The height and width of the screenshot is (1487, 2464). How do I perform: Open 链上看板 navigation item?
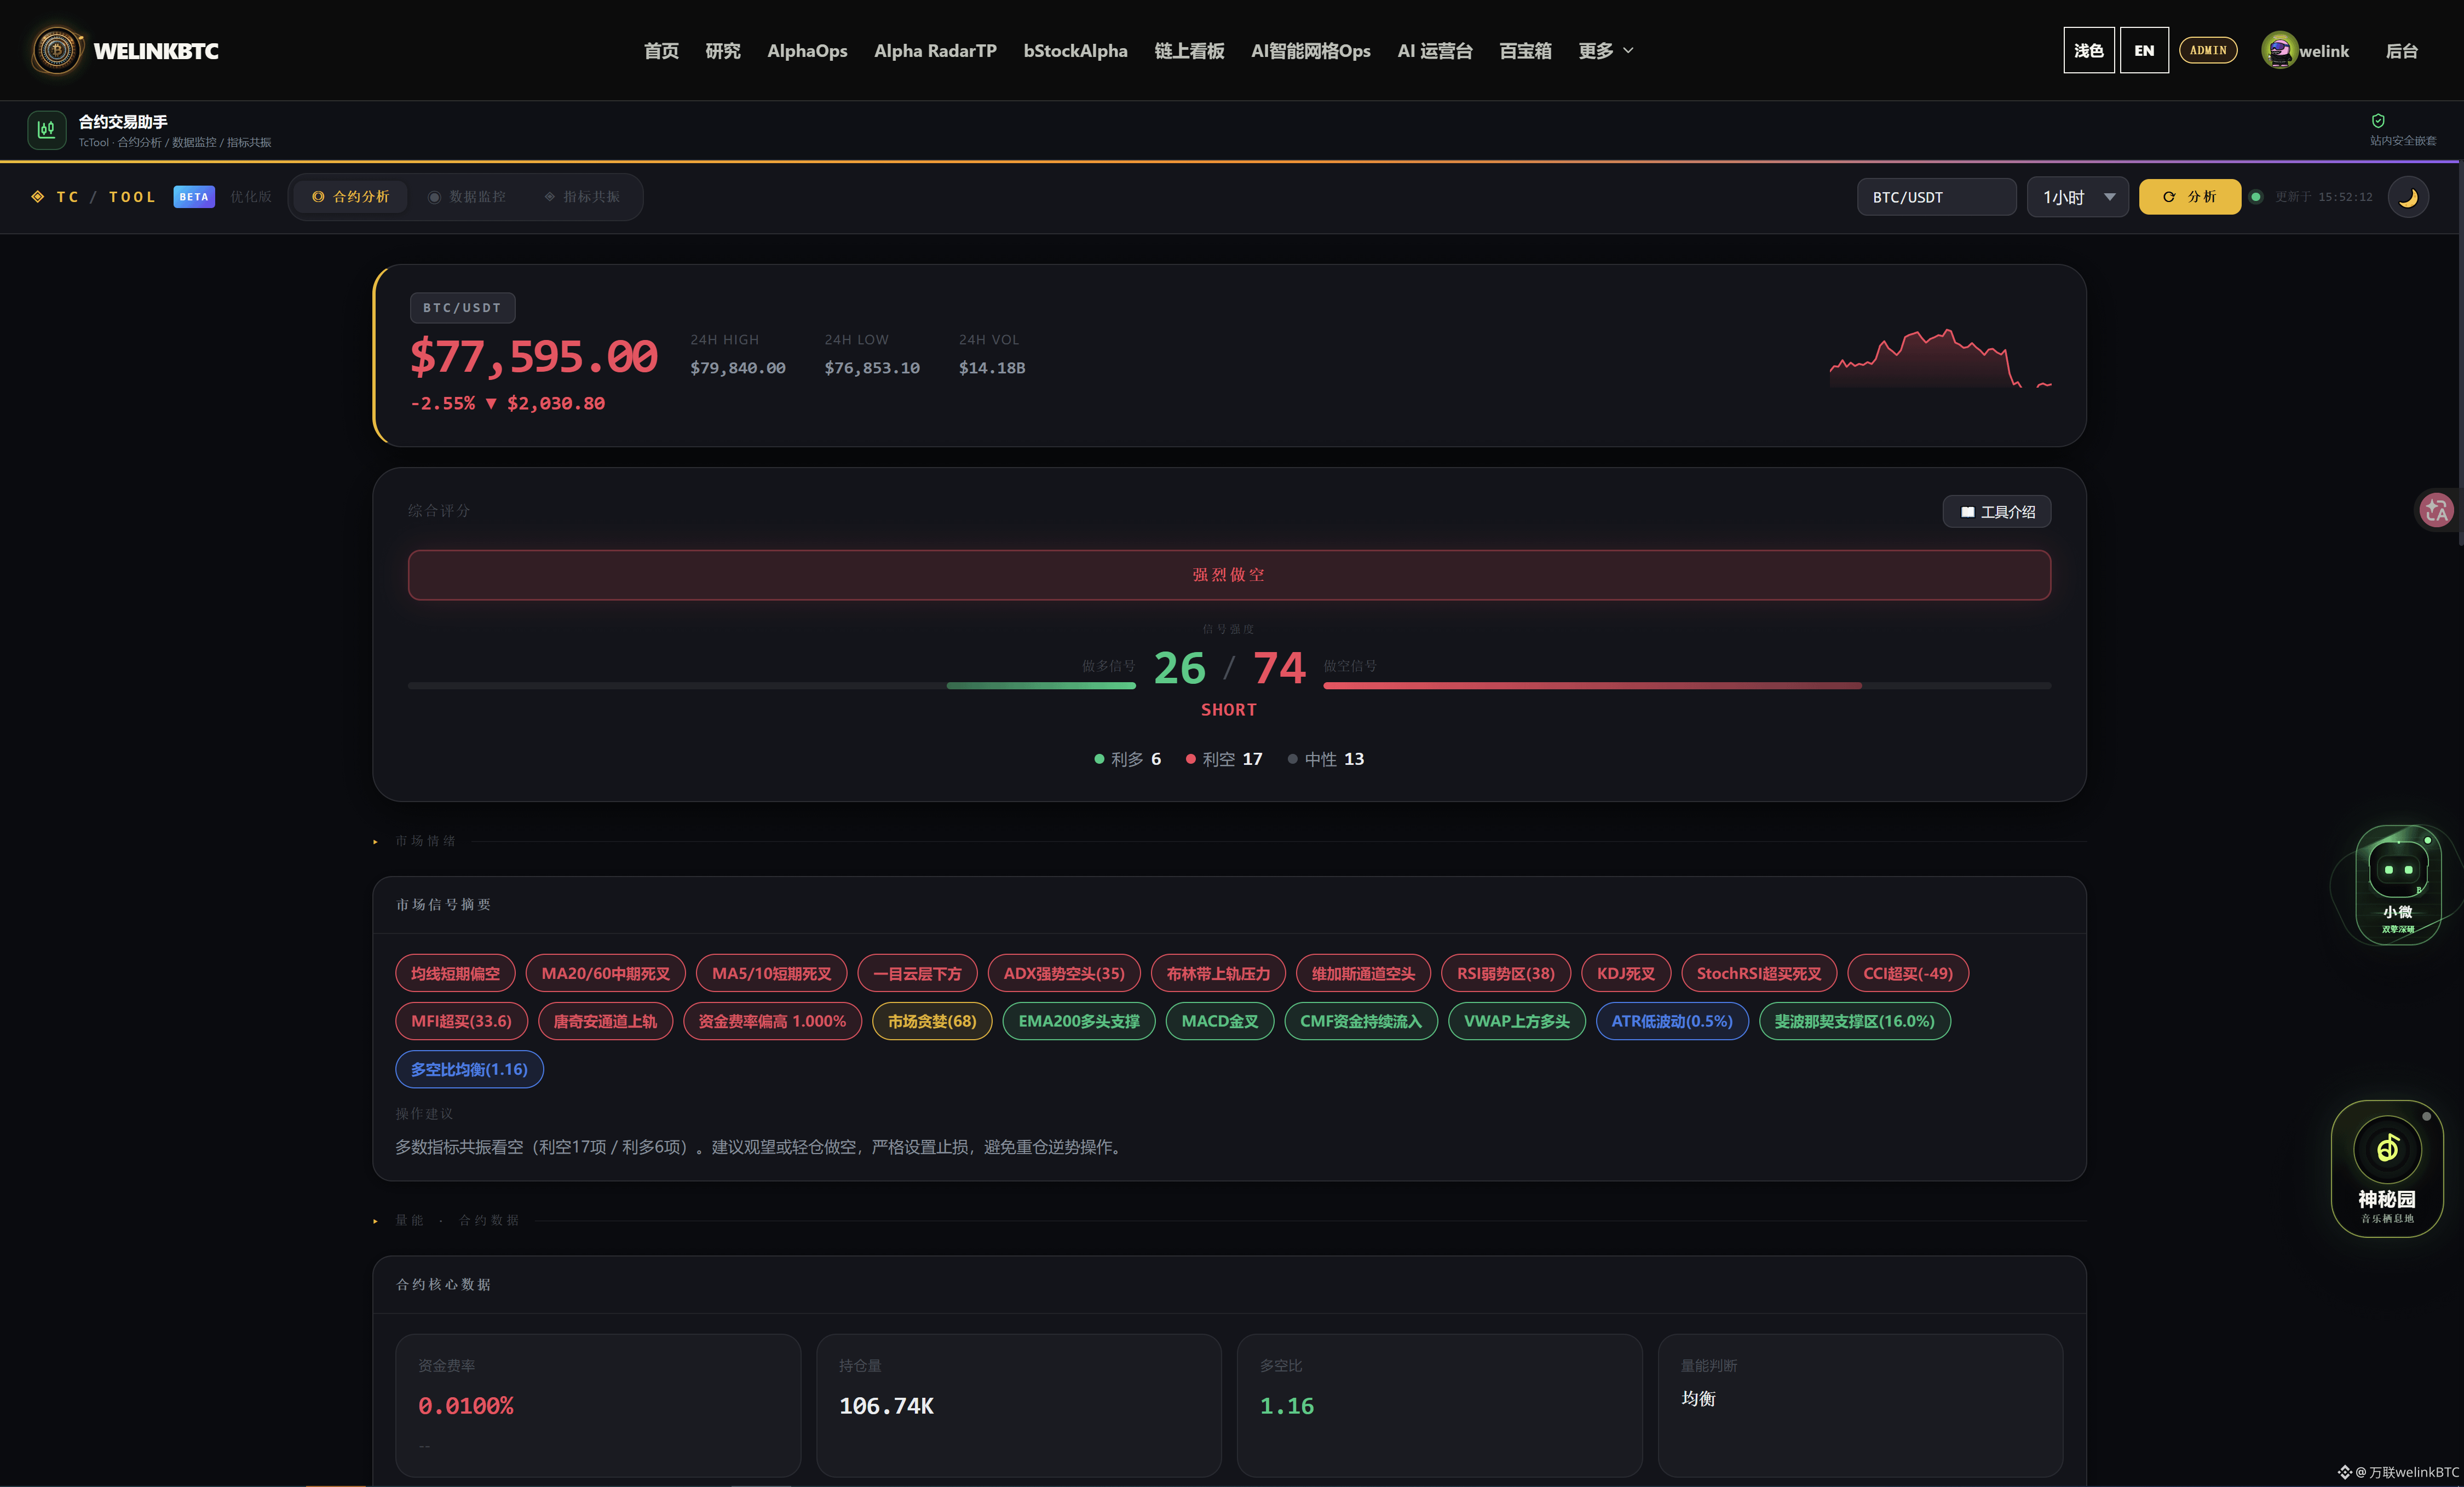coord(1189,51)
